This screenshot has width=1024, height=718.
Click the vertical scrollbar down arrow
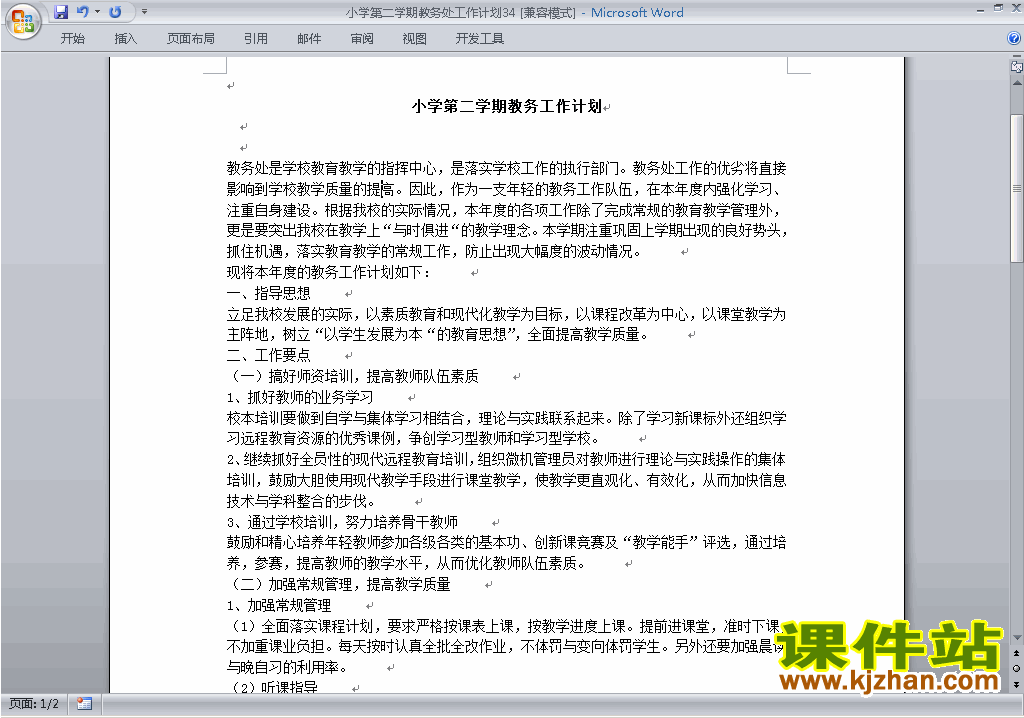tap(1016, 638)
